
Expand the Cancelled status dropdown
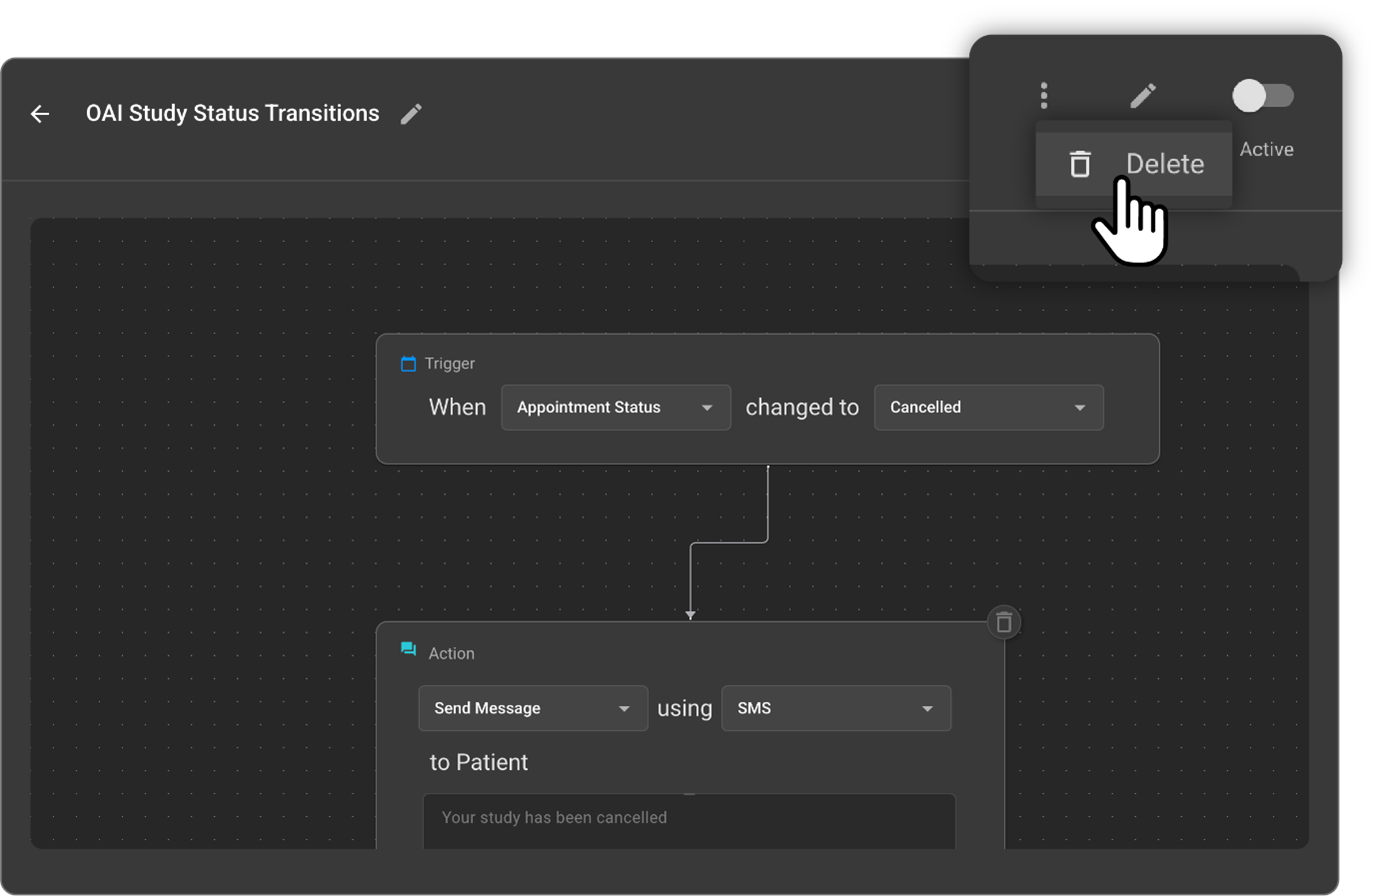click(x=988, y=408)
